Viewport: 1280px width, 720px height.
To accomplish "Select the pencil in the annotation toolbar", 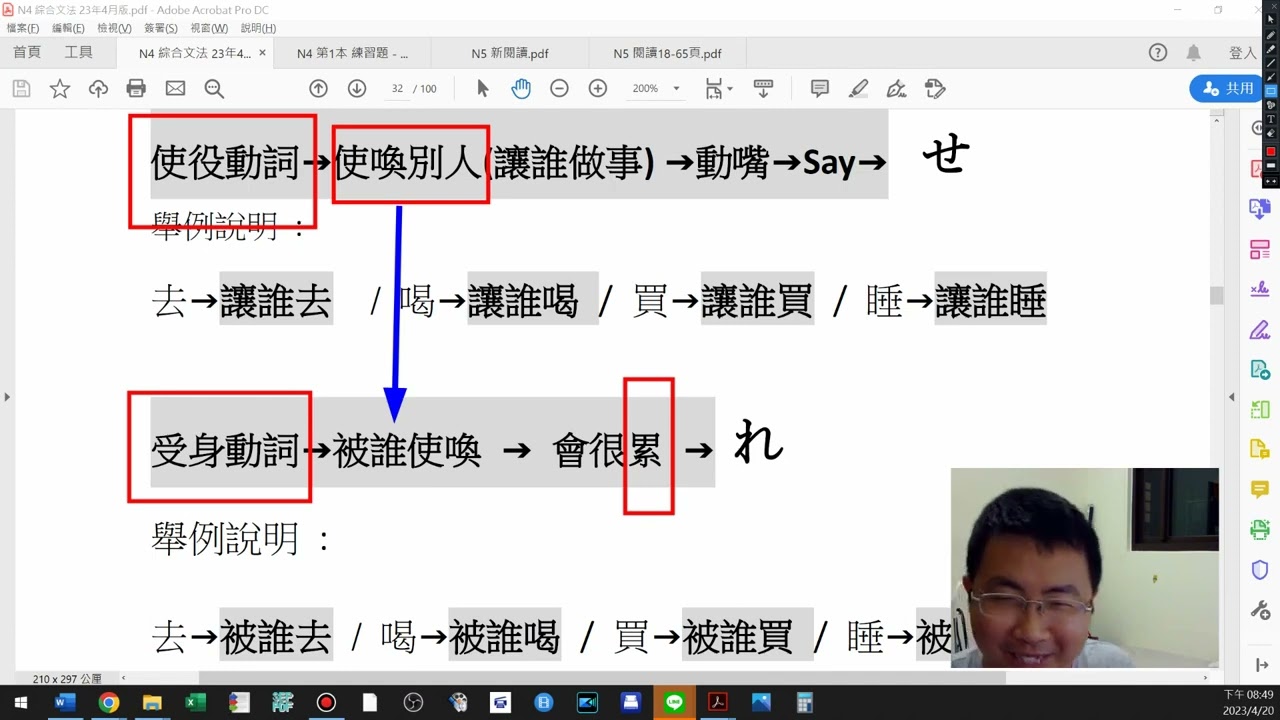I will click(x=1271, y=35).
